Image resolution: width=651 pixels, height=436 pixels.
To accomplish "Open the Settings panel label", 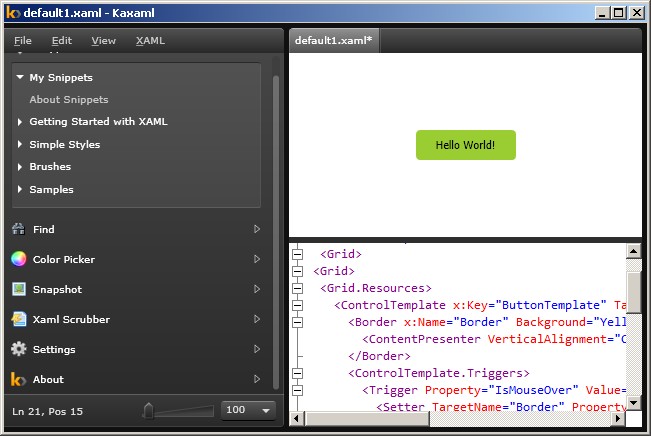I will 54,350.
